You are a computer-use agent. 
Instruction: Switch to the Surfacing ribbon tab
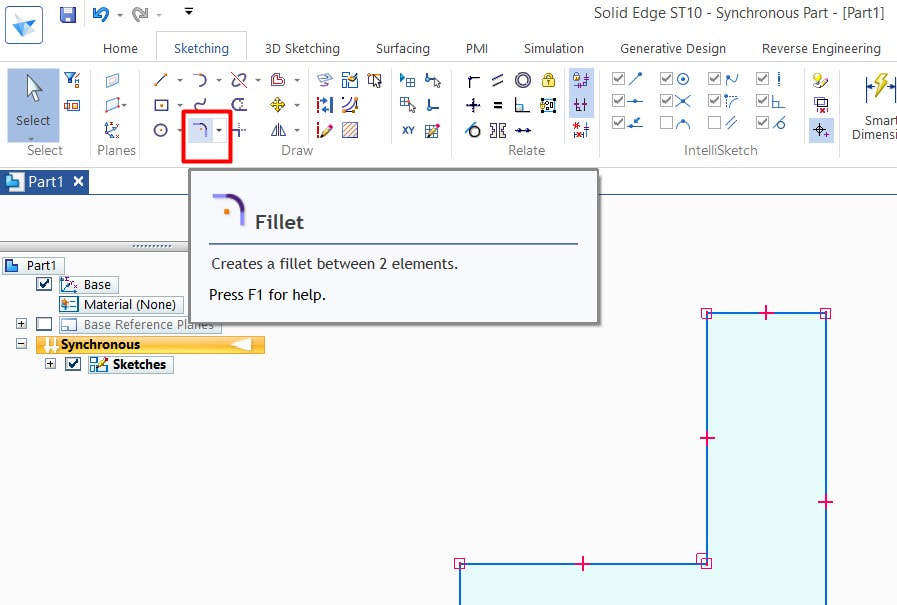point(402,48)
